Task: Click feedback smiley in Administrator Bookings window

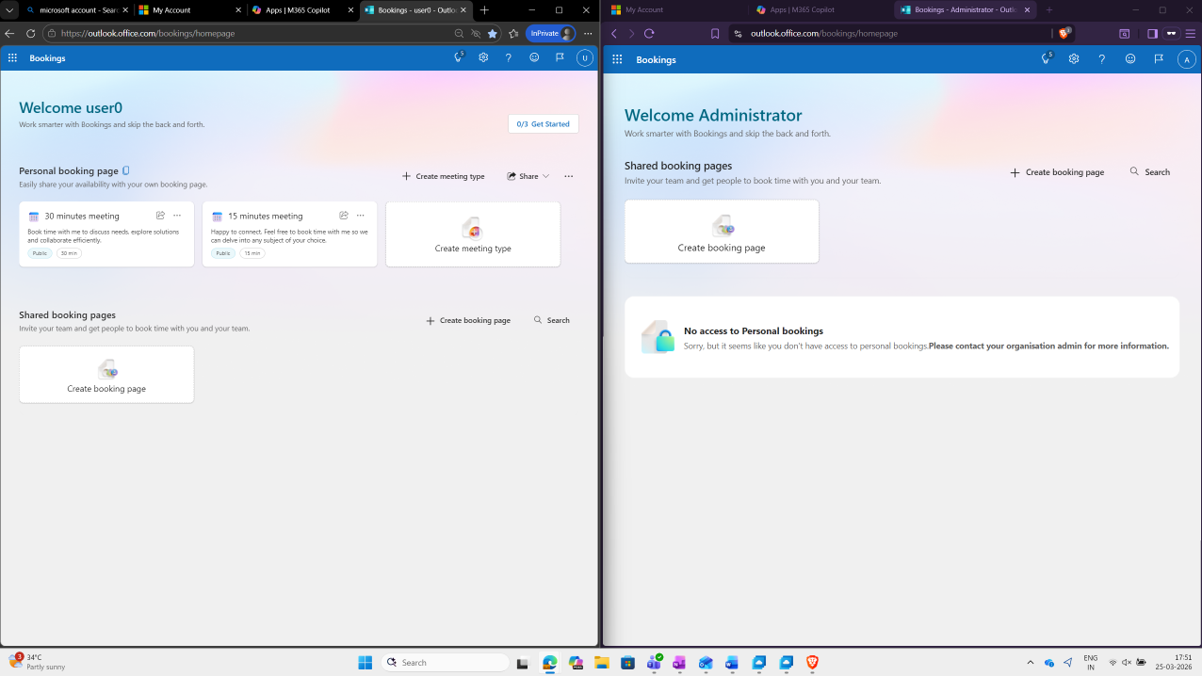Action: click(x=1130, y=59)
